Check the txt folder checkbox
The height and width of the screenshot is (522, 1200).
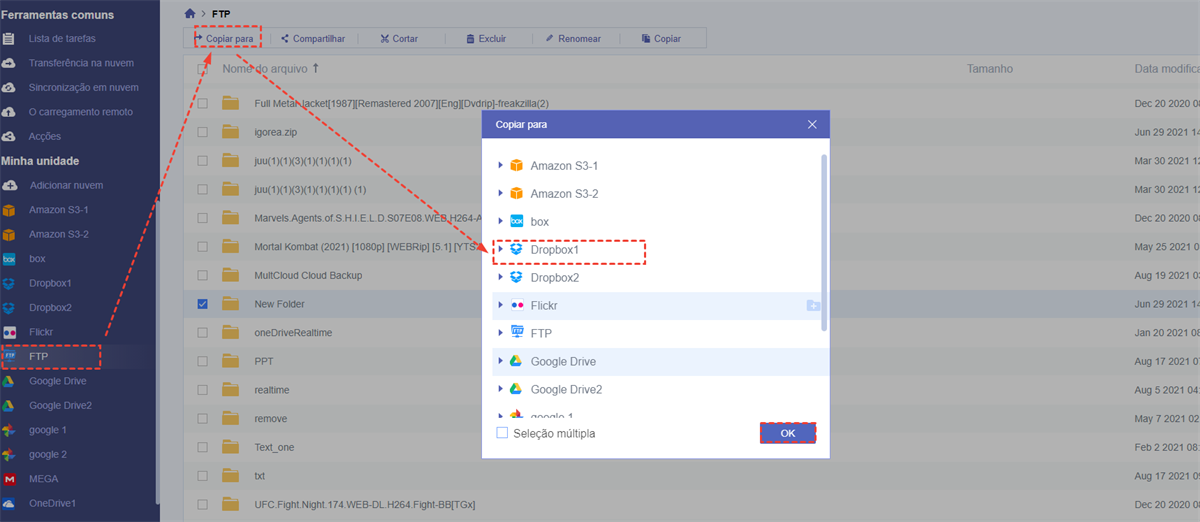coord(203,476)
